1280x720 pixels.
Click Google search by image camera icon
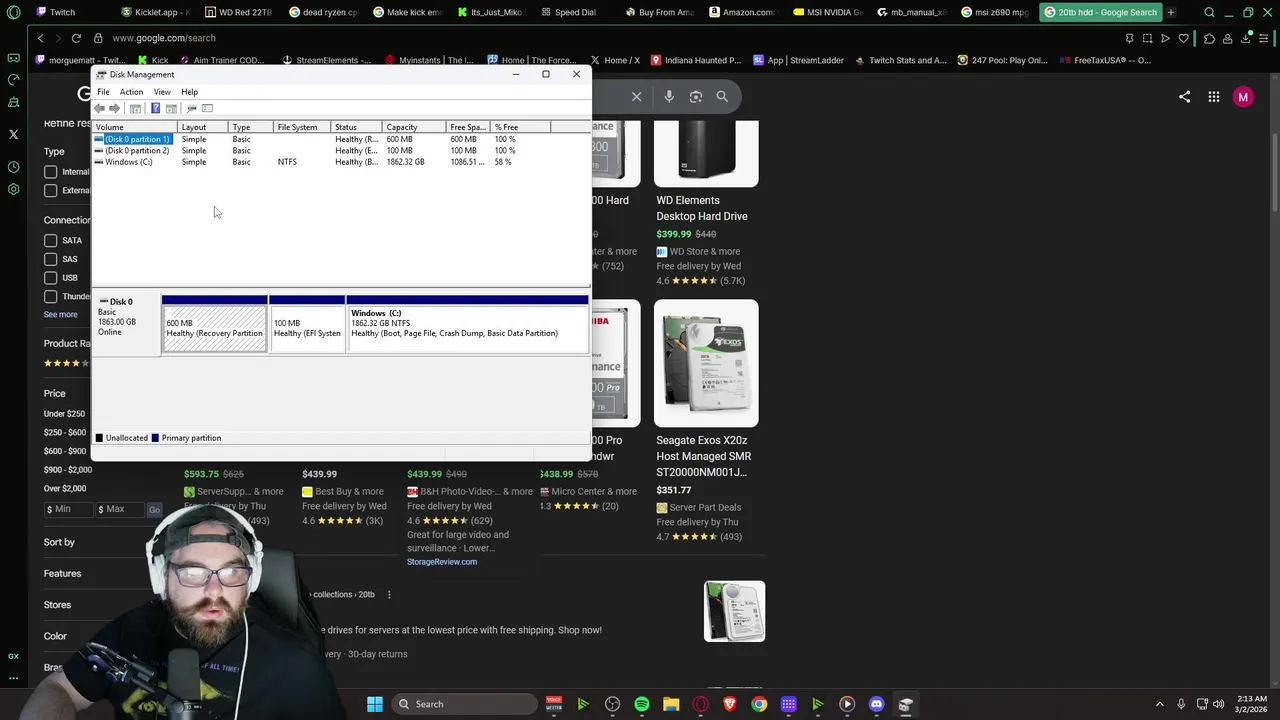(x=696, y=97)
